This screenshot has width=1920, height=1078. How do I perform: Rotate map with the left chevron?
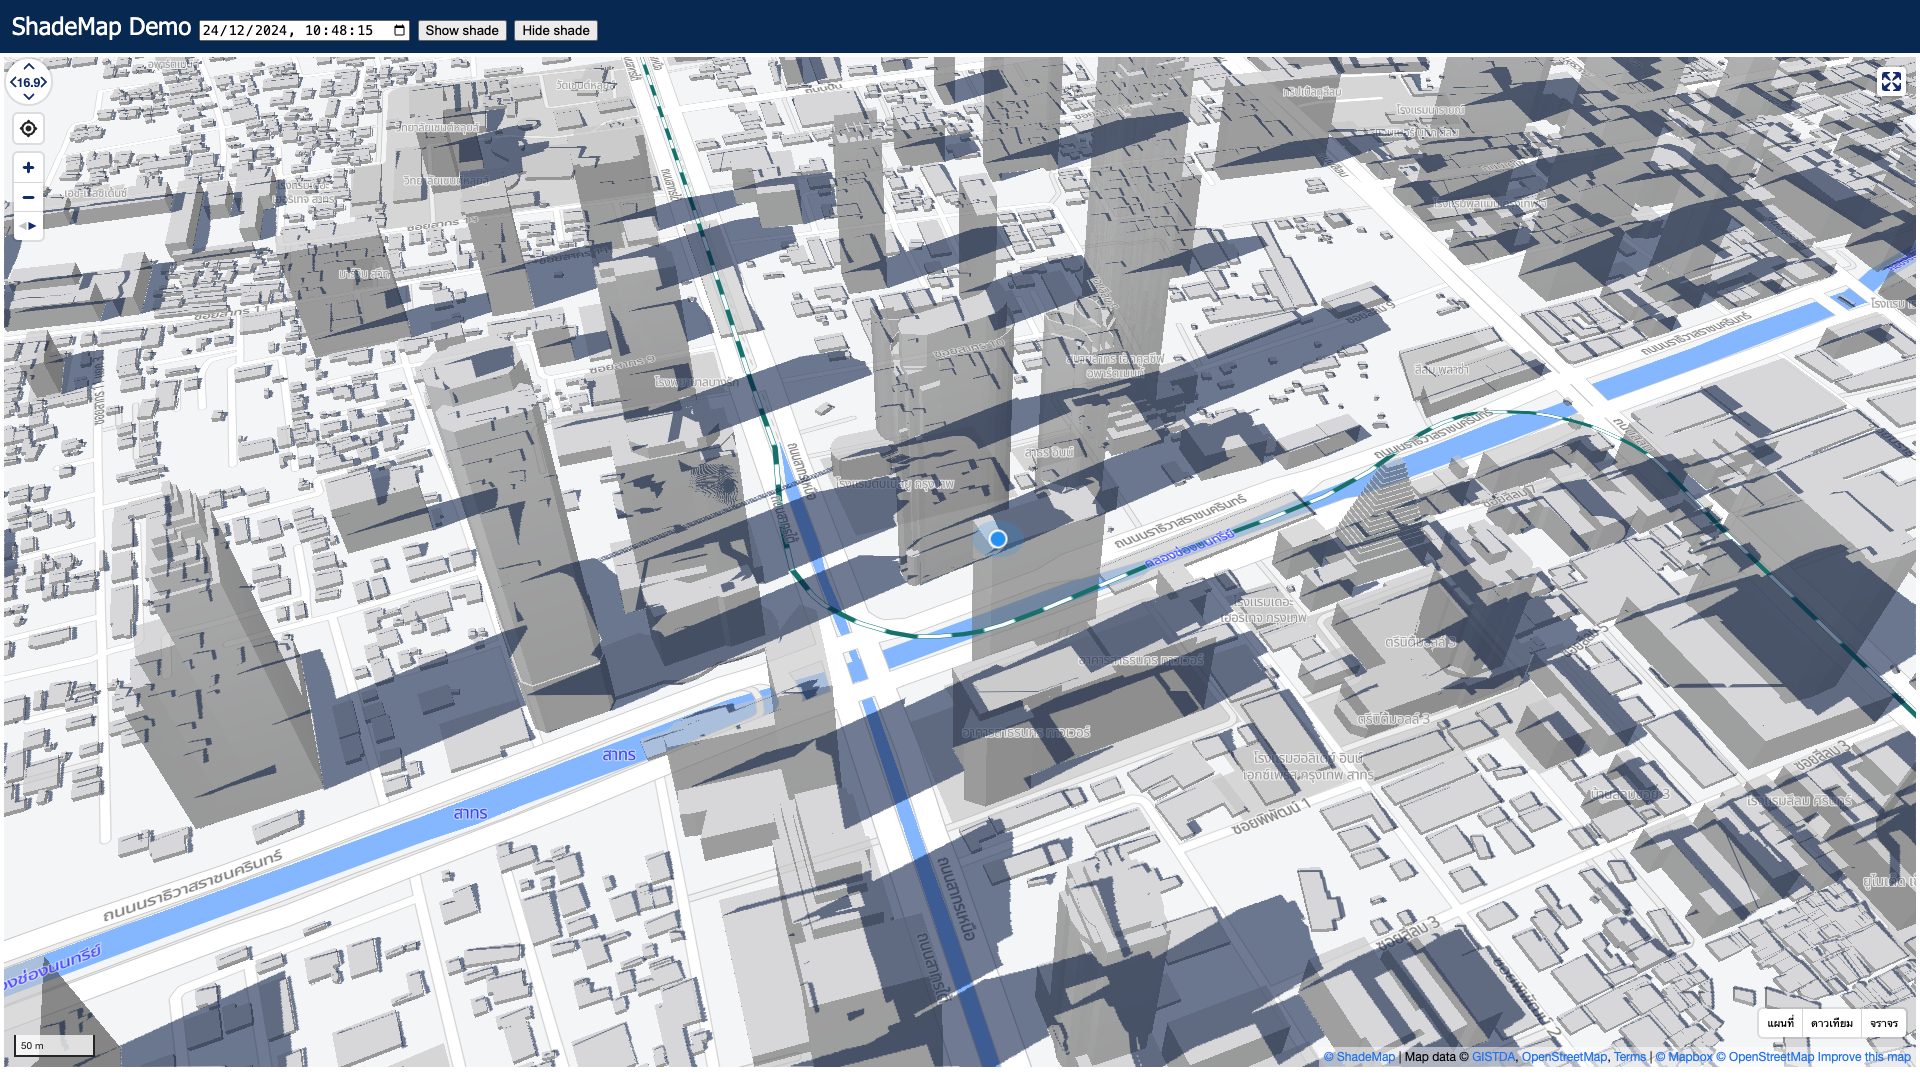tap(11, 83)
